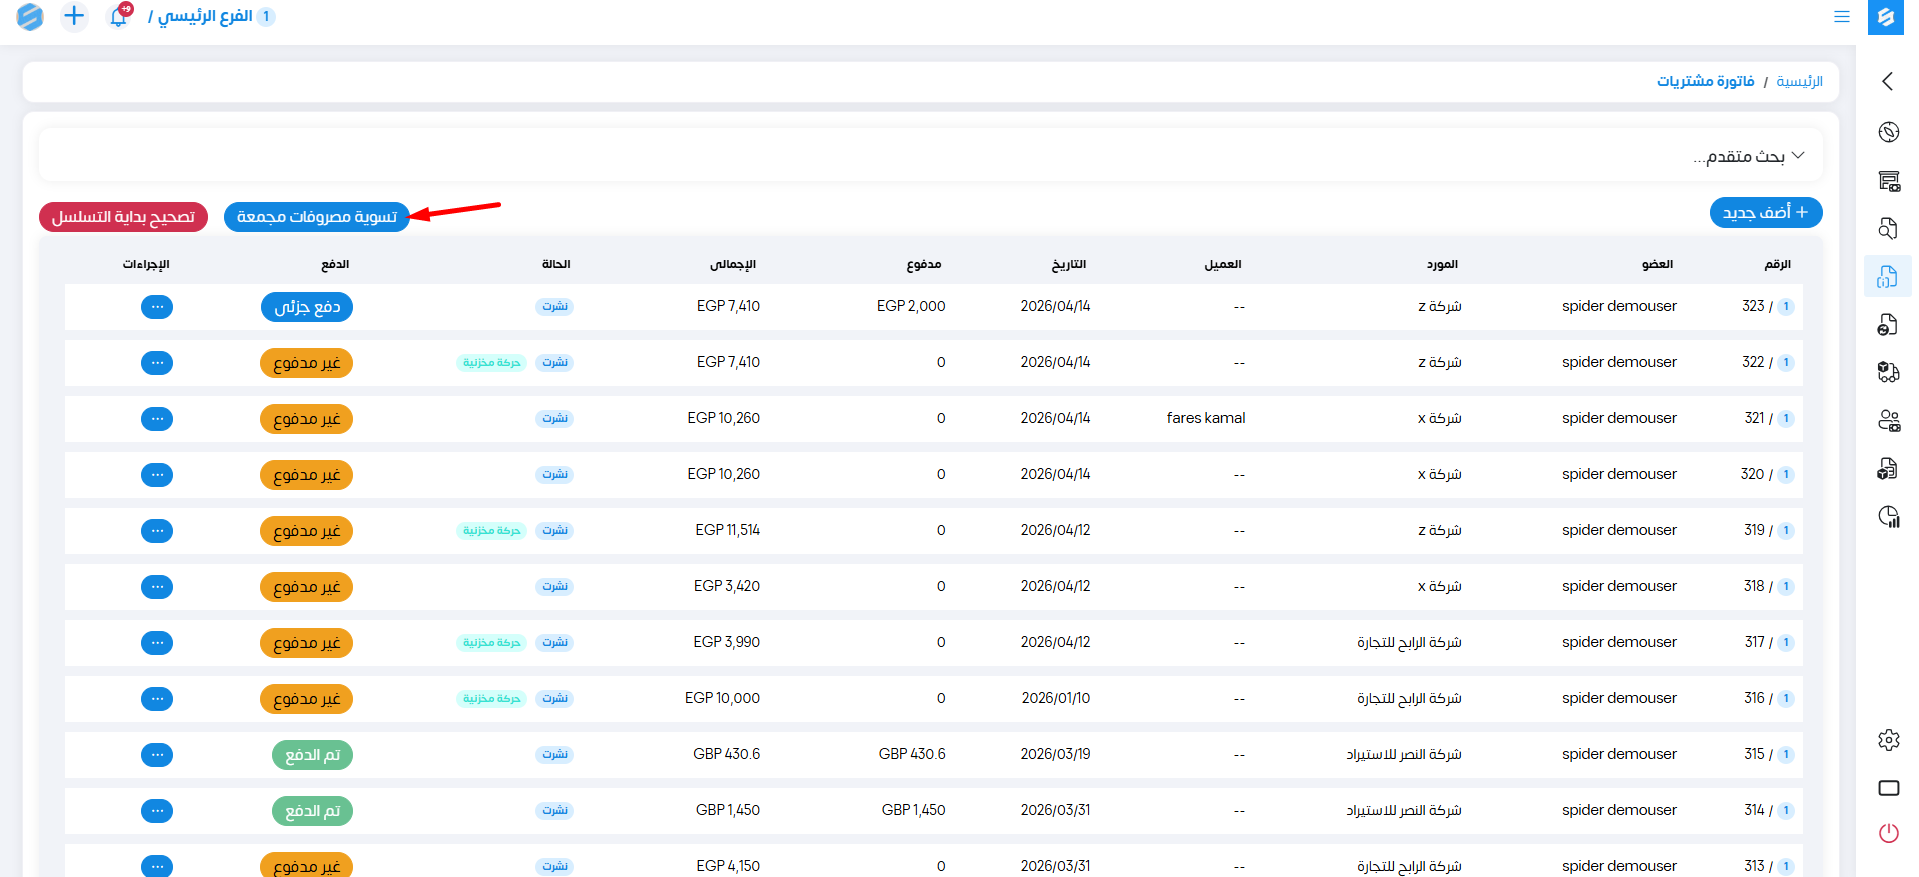
Task: Collapse sidebar with the back chevron
Action: [1887, 81]
